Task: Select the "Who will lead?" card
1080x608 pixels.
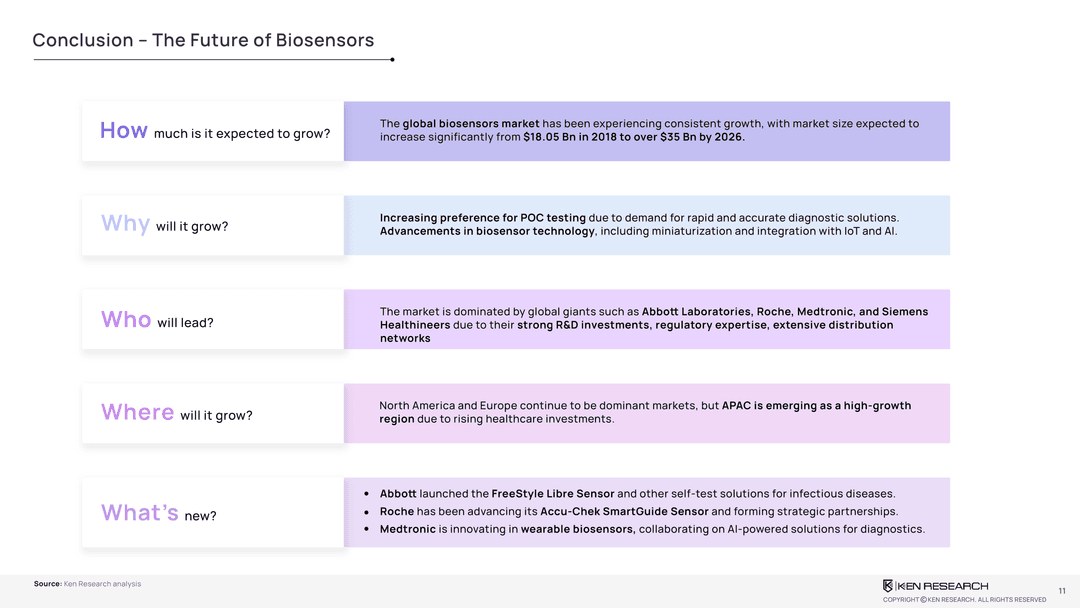Action: tap(213, 320)
